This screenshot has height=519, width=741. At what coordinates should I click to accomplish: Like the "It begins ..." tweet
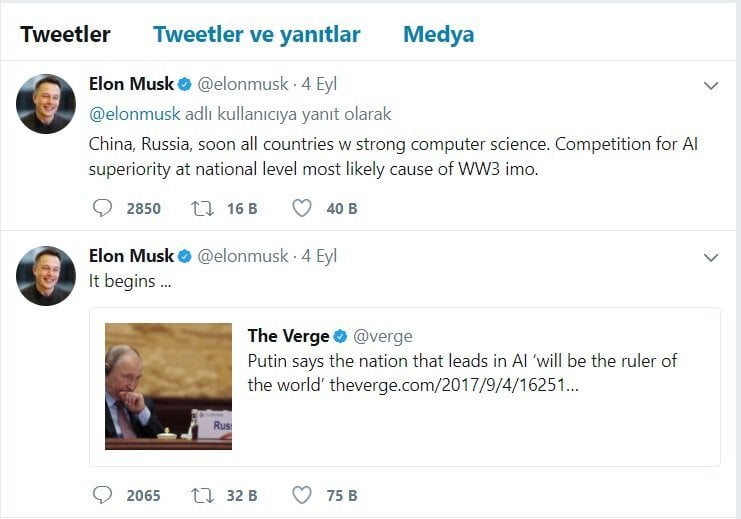tap(302, 495)
